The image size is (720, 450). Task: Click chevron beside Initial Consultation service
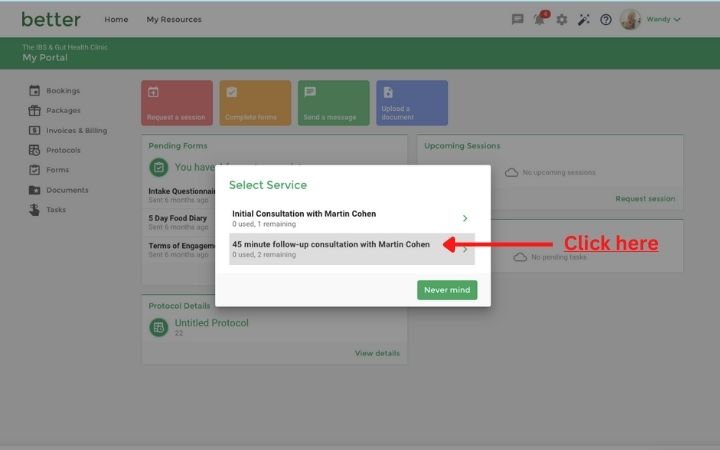point(465,218)
